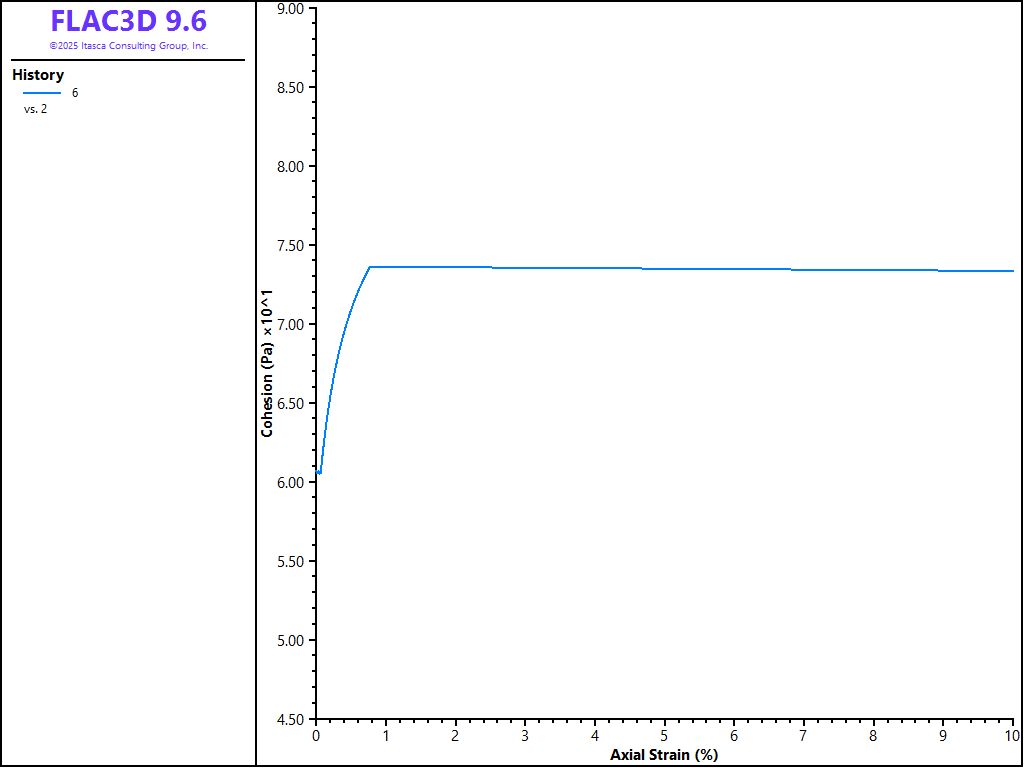
Task: Click the curve's starting point near 6.05
Action: [319, 472]
